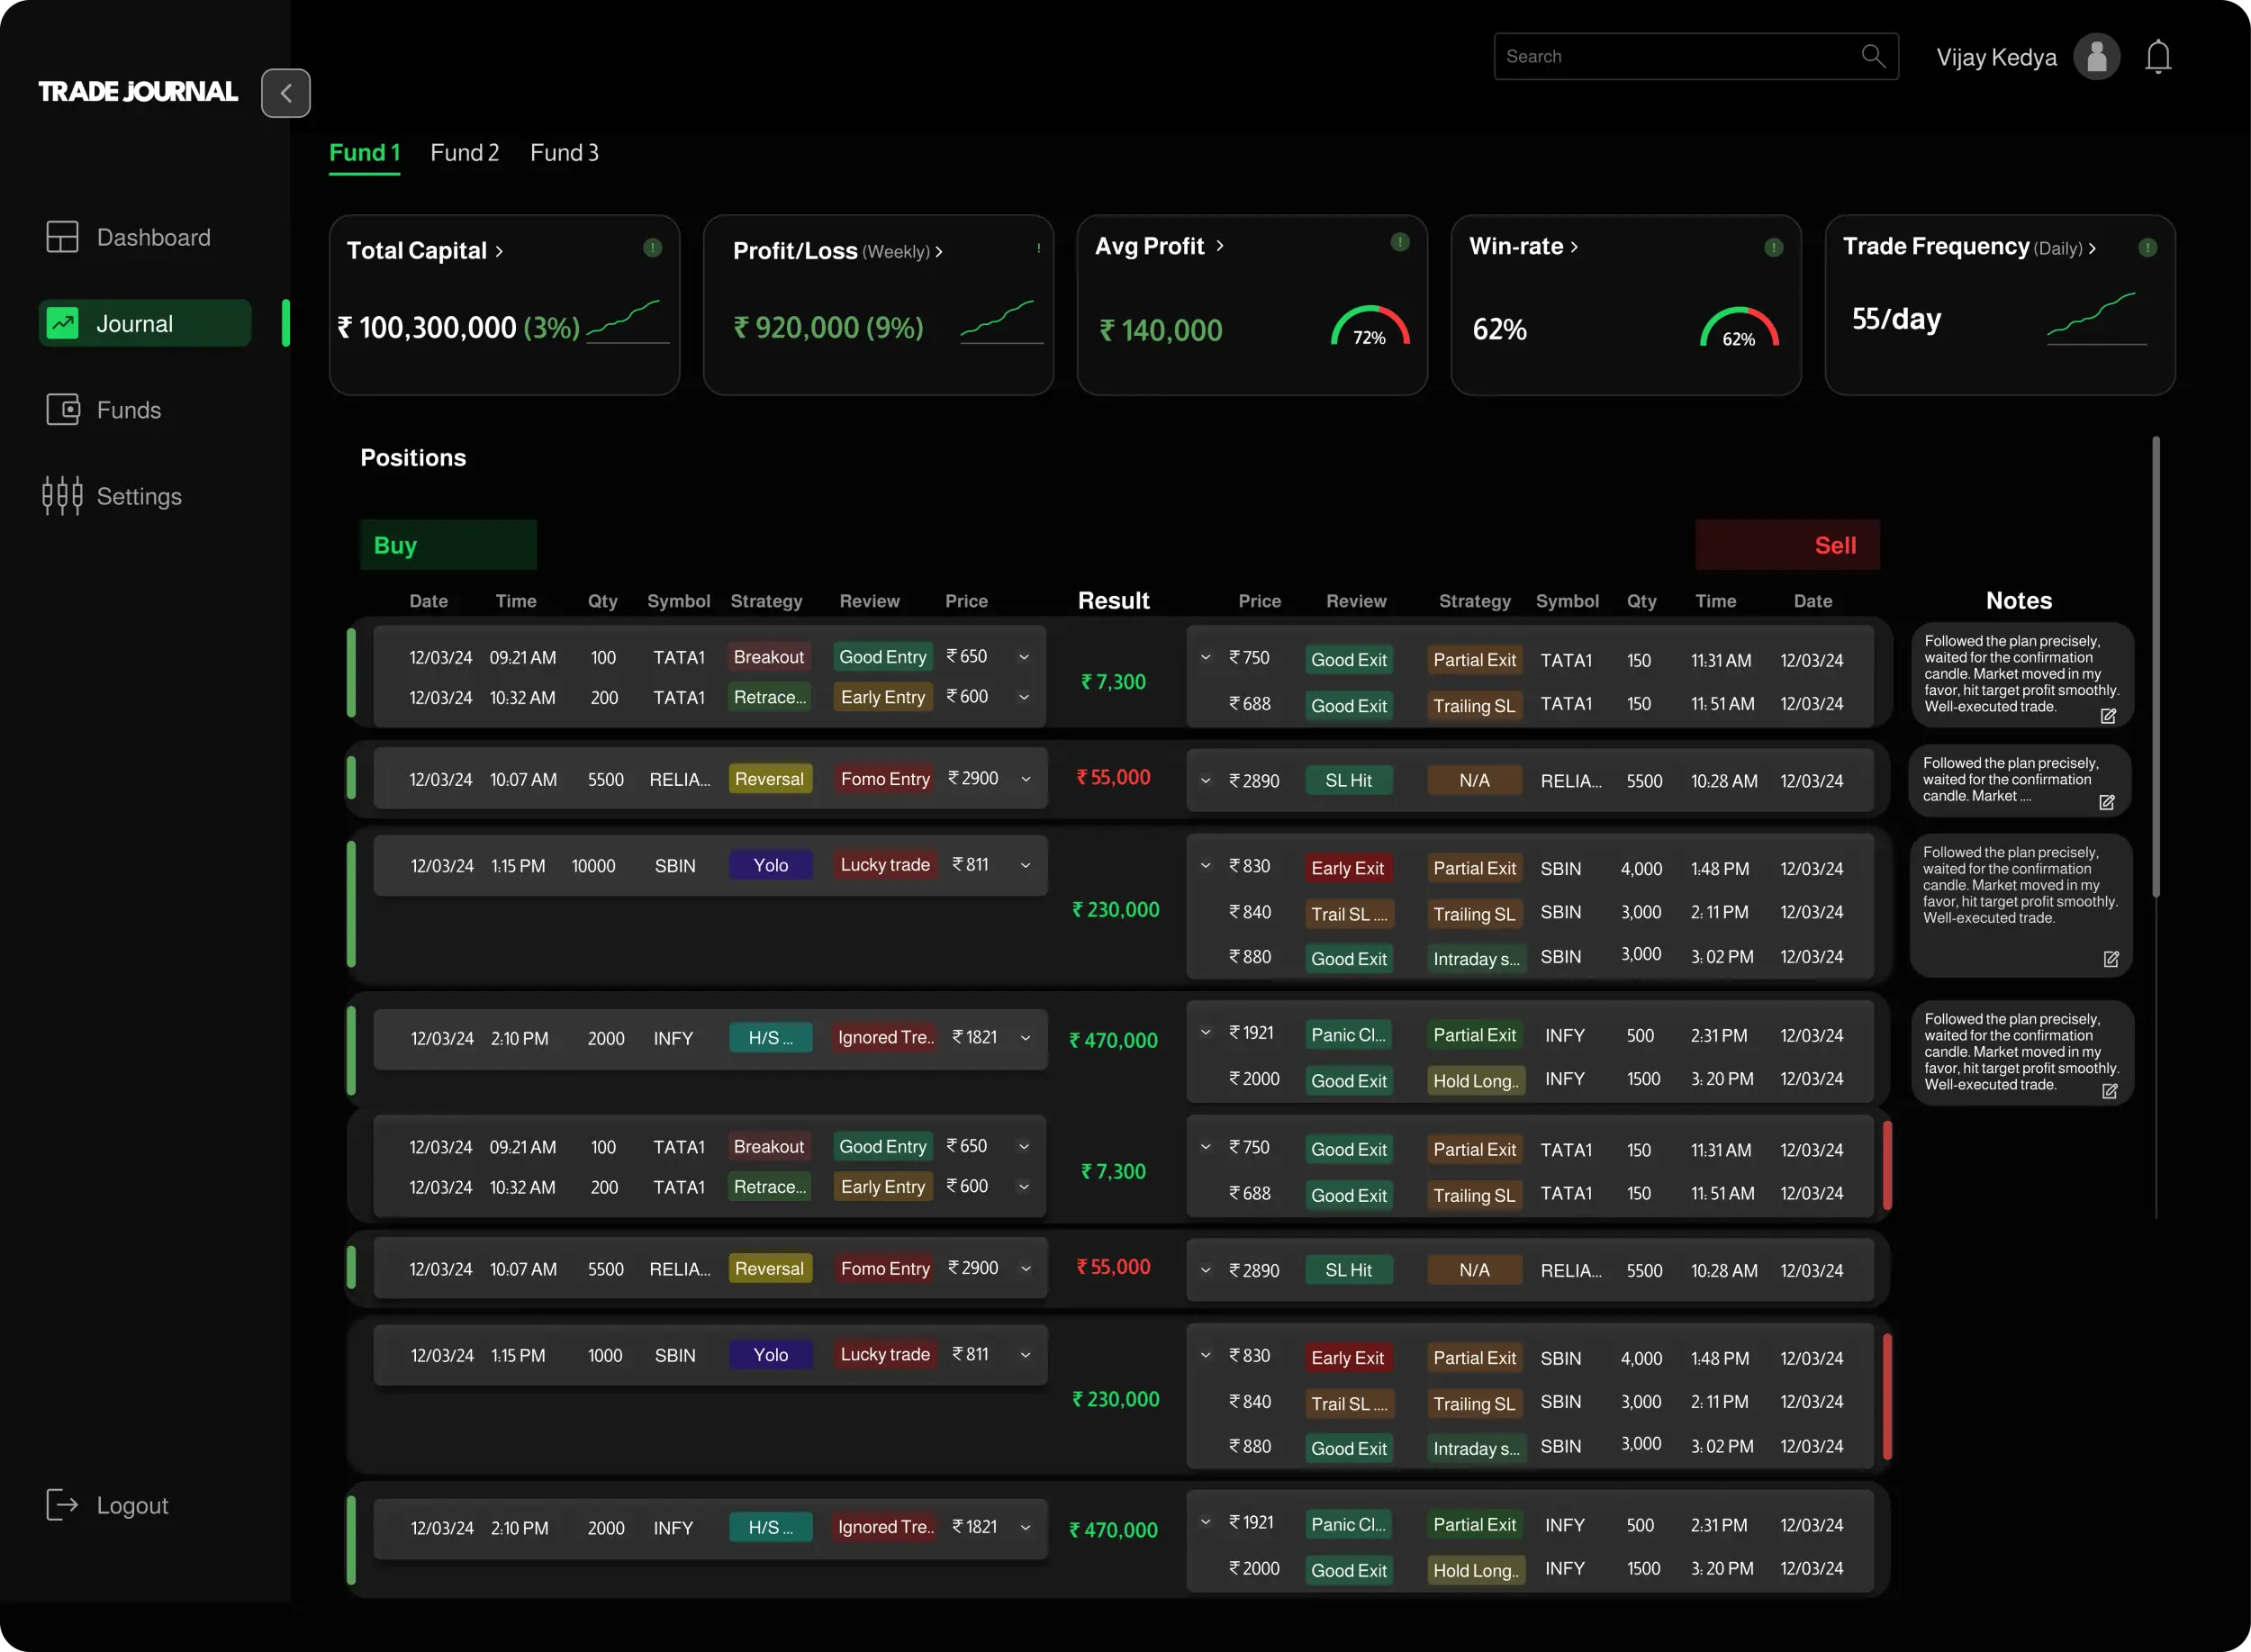Click info indicator on Total Capital card
The width and height of the screenshot is (2251, 1652).
pos(652,247)
